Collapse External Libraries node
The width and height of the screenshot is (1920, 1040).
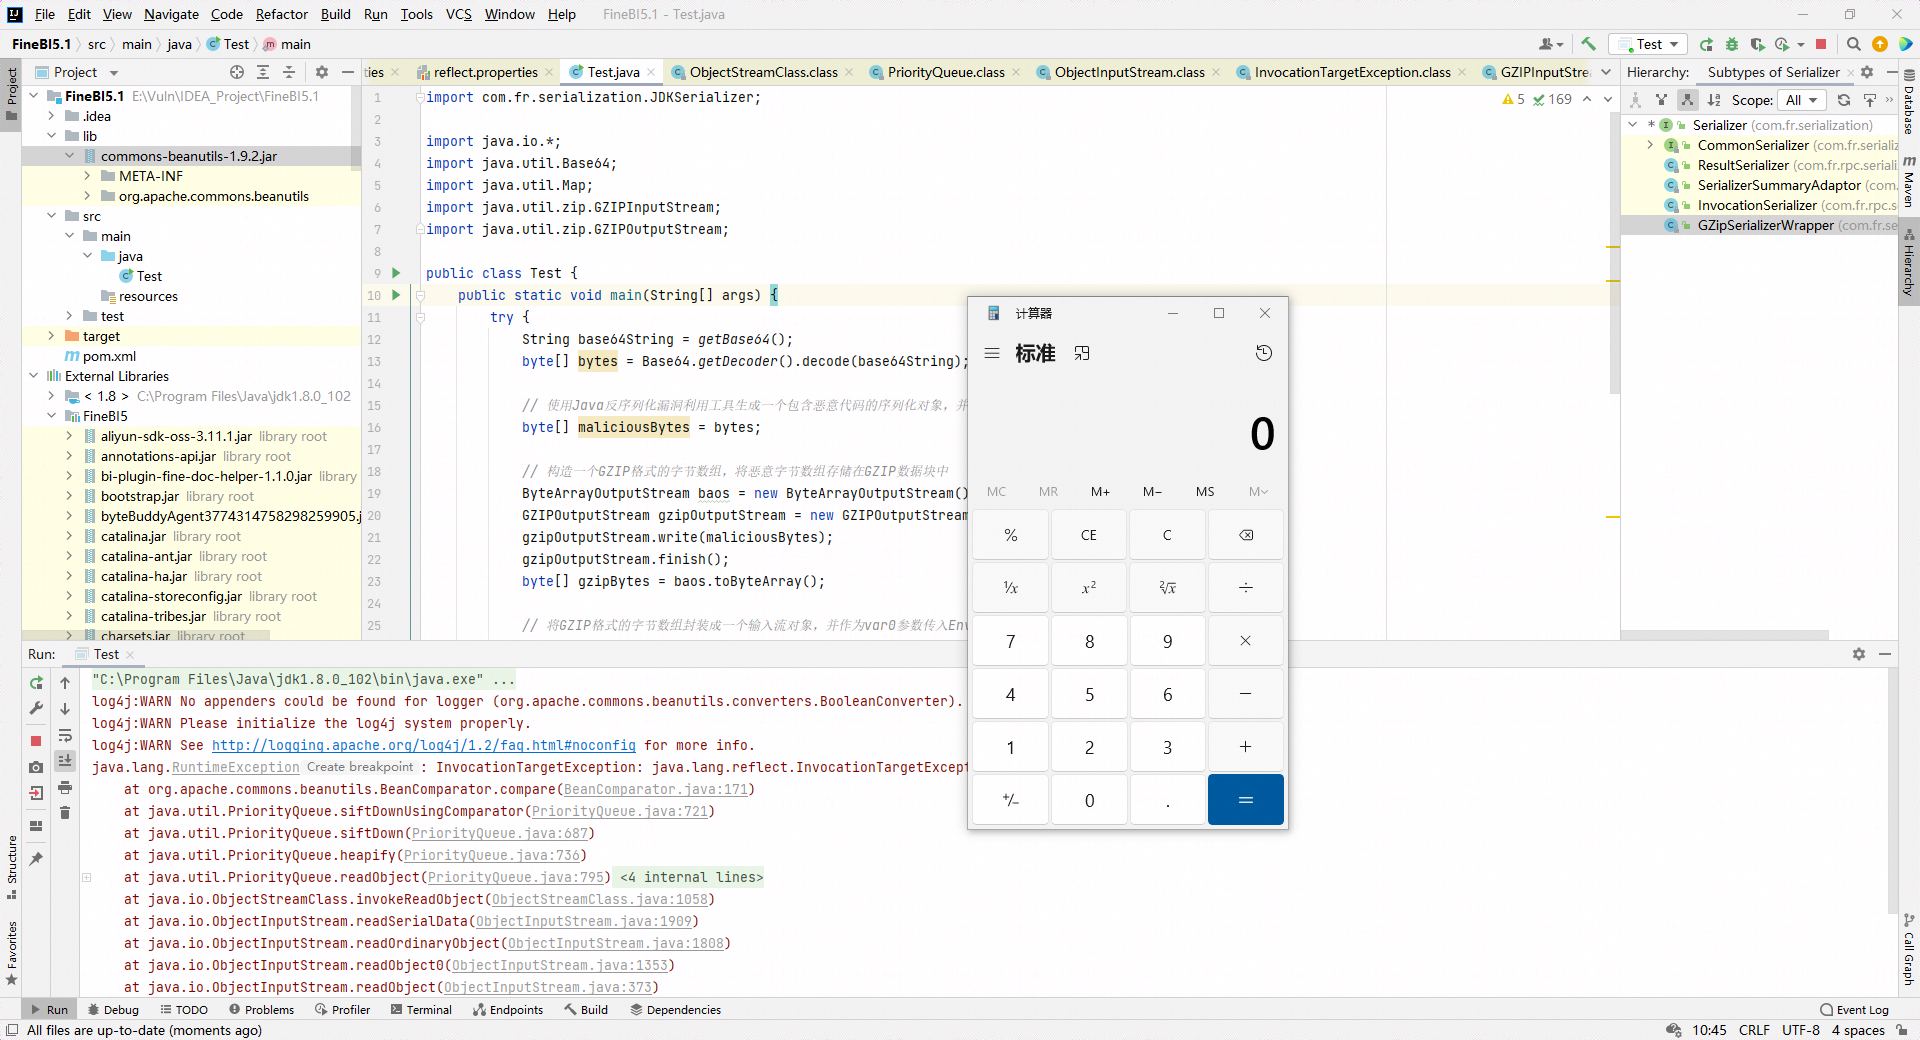coord(33,376)
